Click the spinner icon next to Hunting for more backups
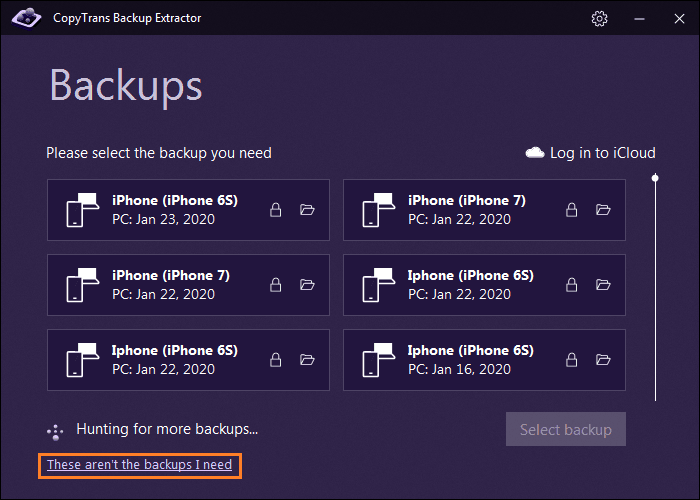 tap(55, 432)
